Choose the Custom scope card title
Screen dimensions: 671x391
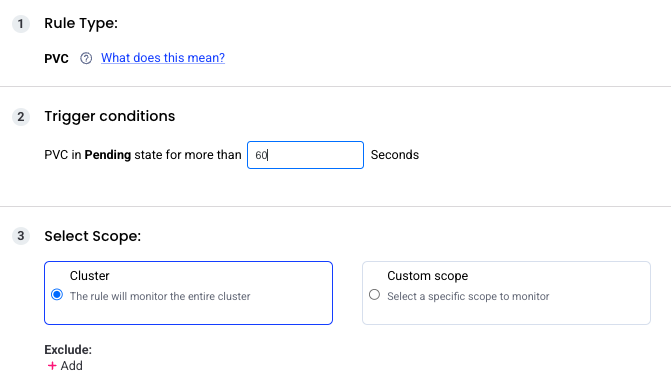coord(428,276)
